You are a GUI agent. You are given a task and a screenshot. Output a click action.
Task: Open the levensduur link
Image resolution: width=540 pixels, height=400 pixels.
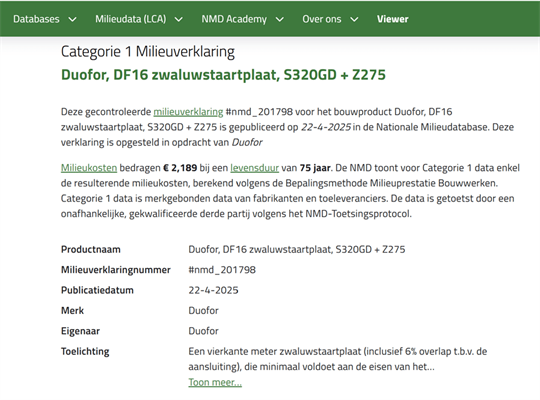coord(255,168)
